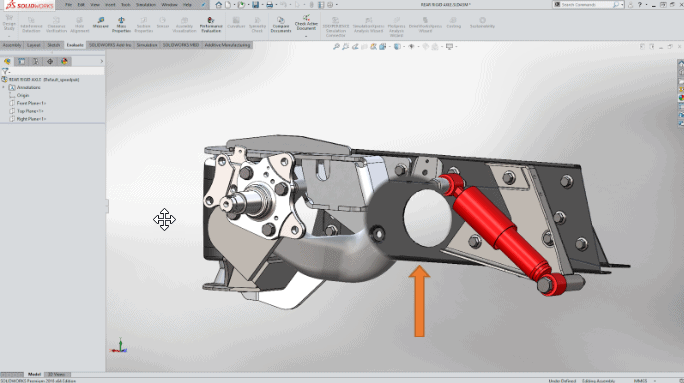Open the Tools menu
This screenshot has height=383, width=684.
[126, 5]
